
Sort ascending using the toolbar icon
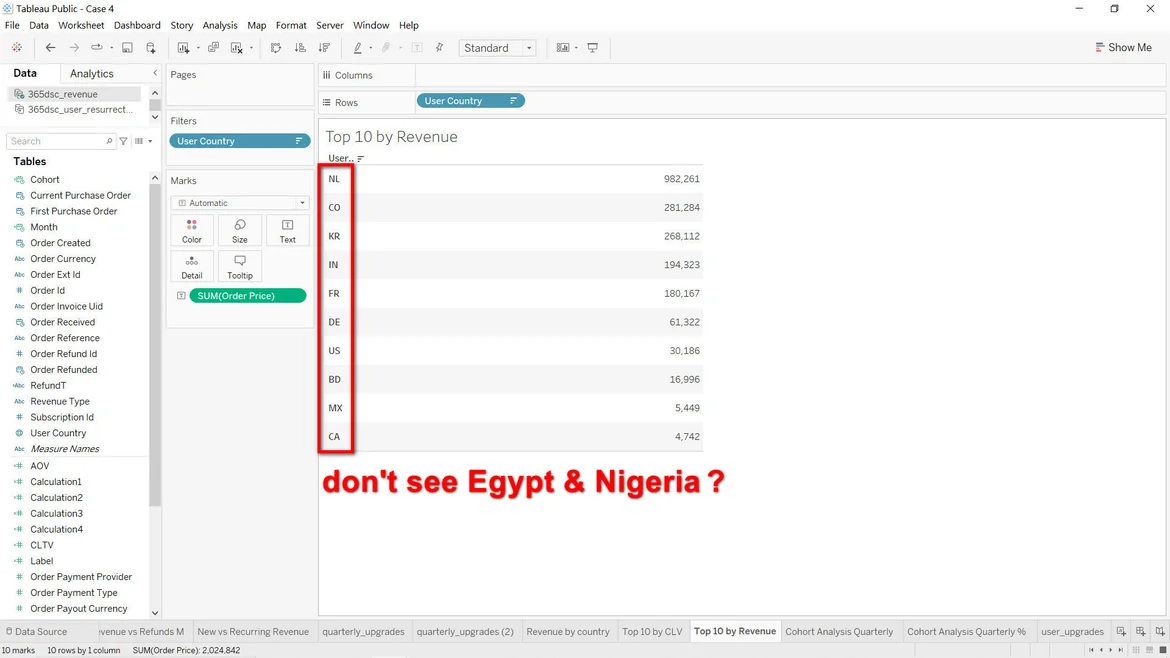pos(300,48)
